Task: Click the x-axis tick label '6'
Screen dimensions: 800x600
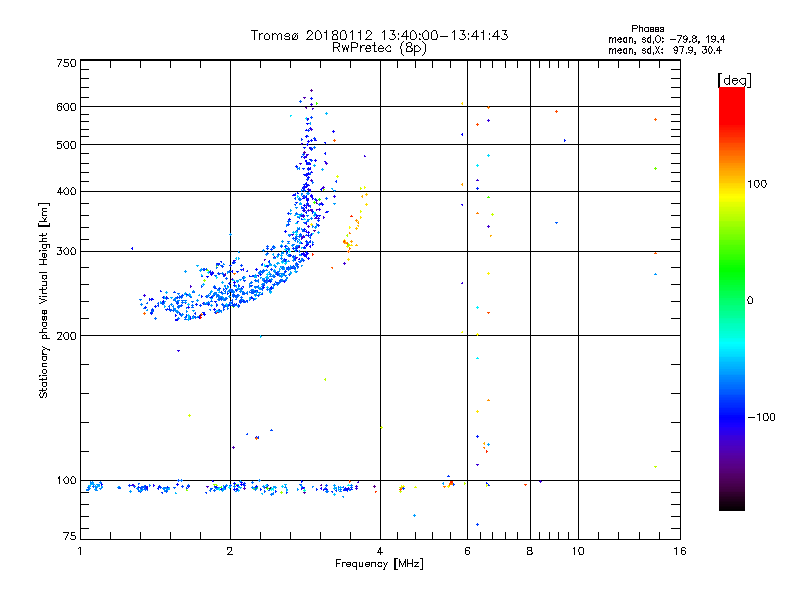Action: (x=467, y=551)
